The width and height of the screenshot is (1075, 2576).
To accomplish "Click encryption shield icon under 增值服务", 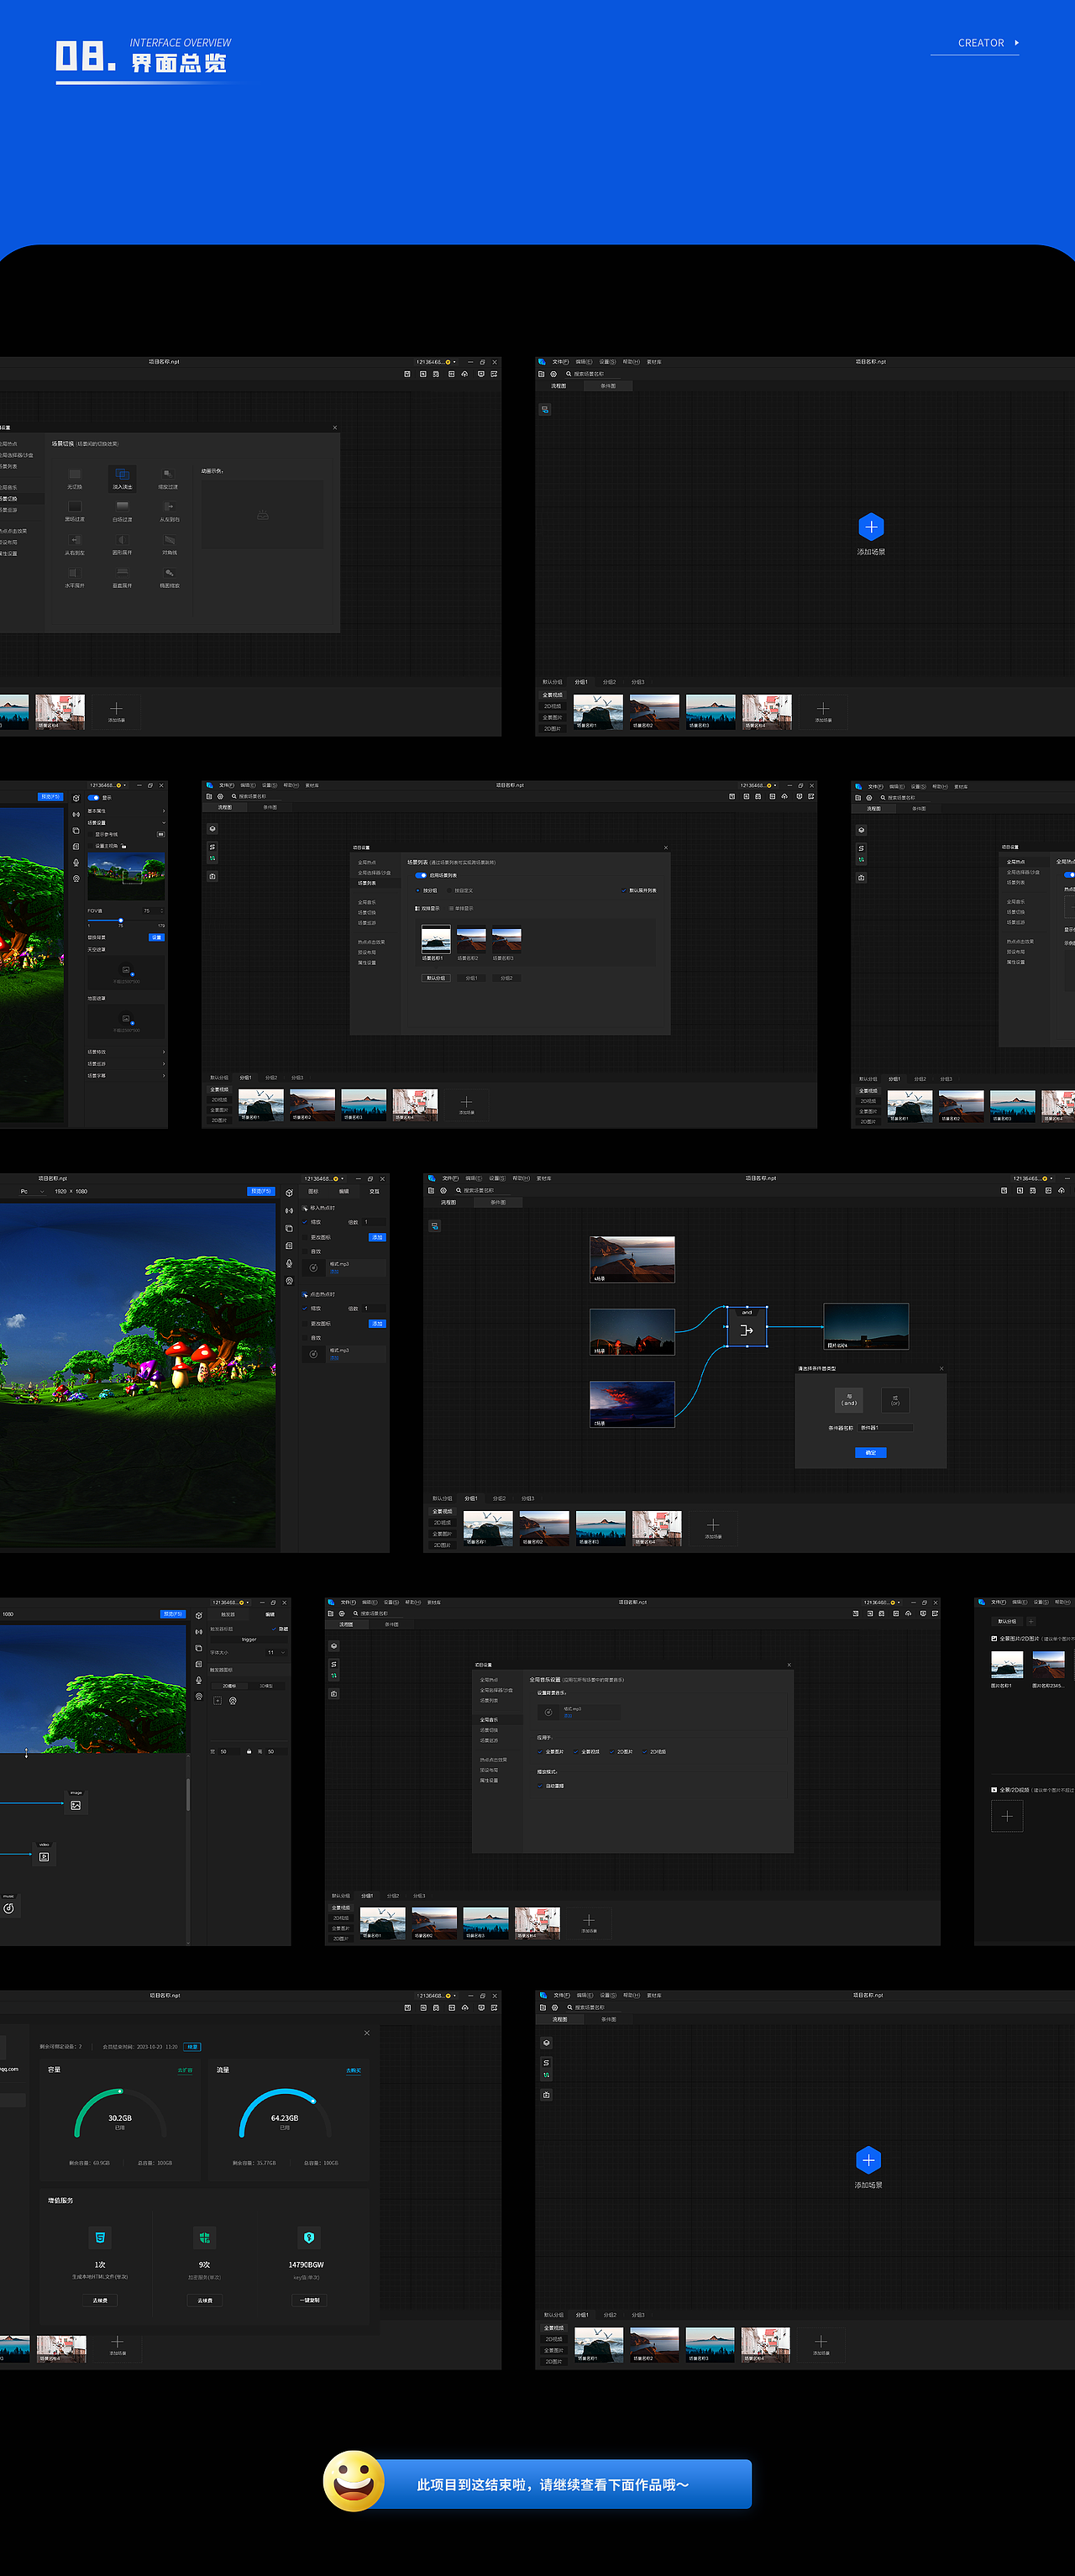I will pyautogui.click(x=204, y=2237).
